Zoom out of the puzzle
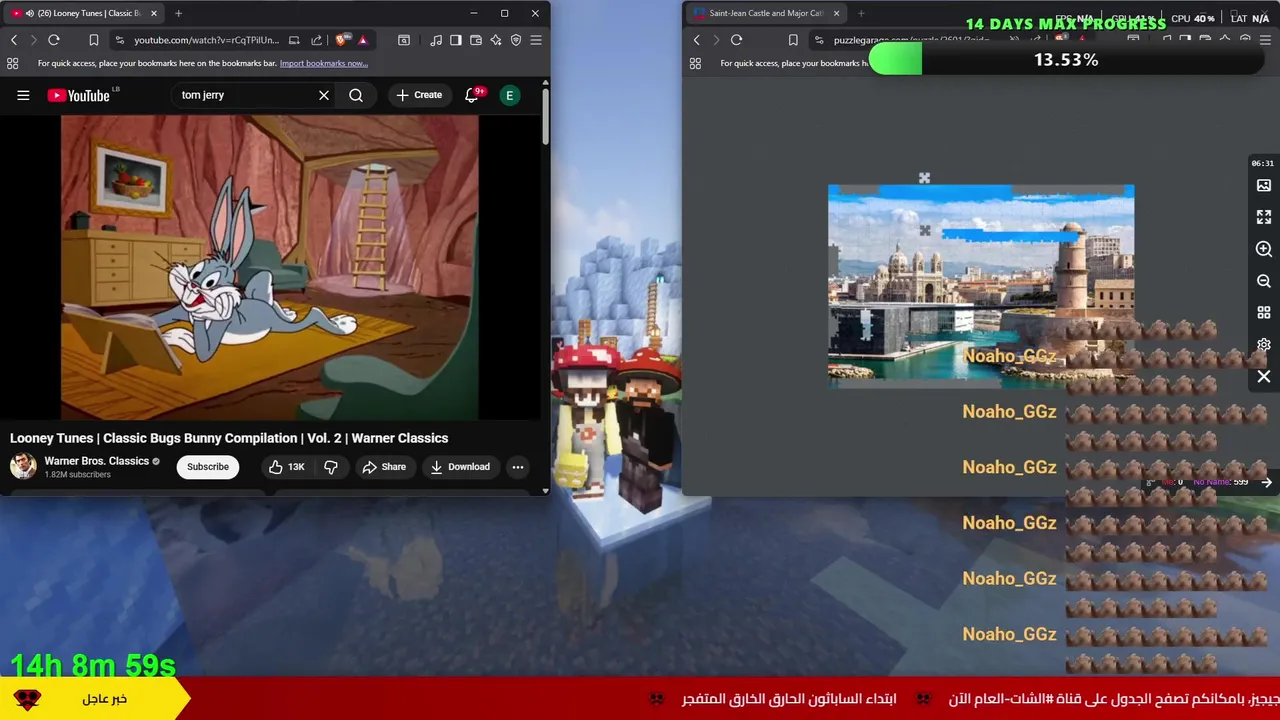 click(1264, 281)
